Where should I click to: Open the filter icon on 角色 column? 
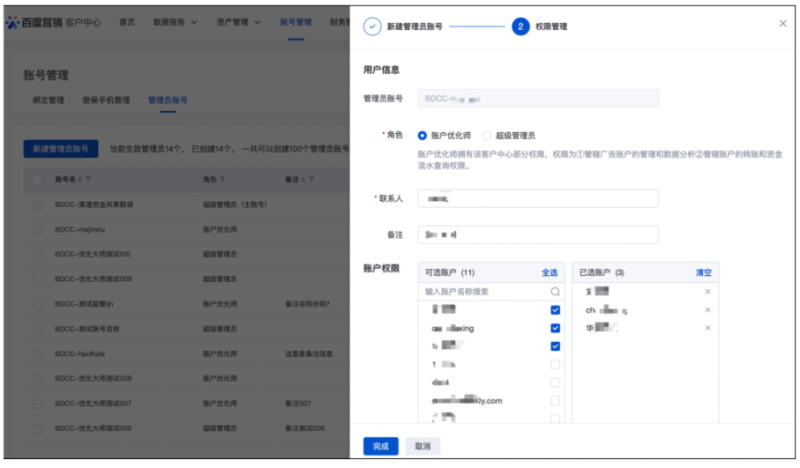pos(222,180)
